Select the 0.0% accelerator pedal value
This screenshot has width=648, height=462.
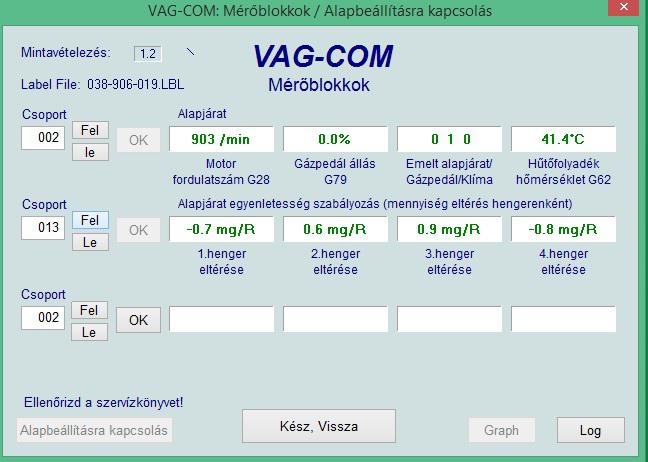tap(335, 139)
